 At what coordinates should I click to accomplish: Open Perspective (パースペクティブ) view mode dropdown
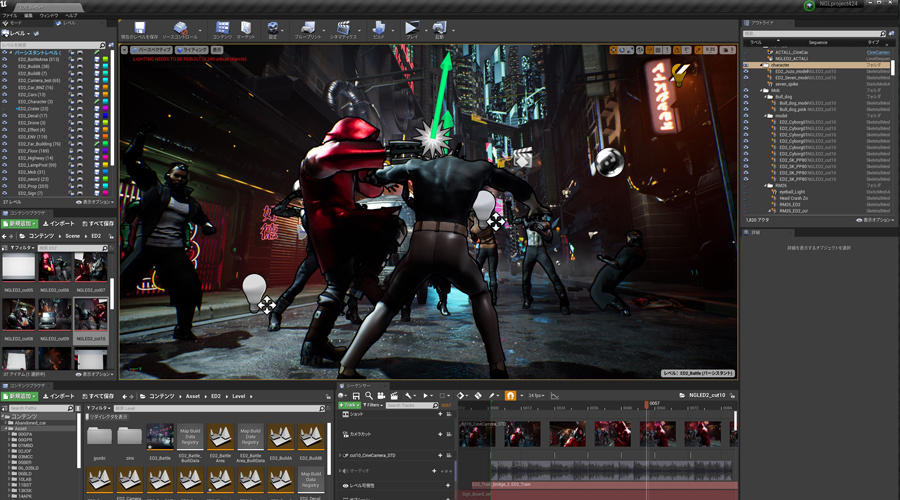pos(152,50)
